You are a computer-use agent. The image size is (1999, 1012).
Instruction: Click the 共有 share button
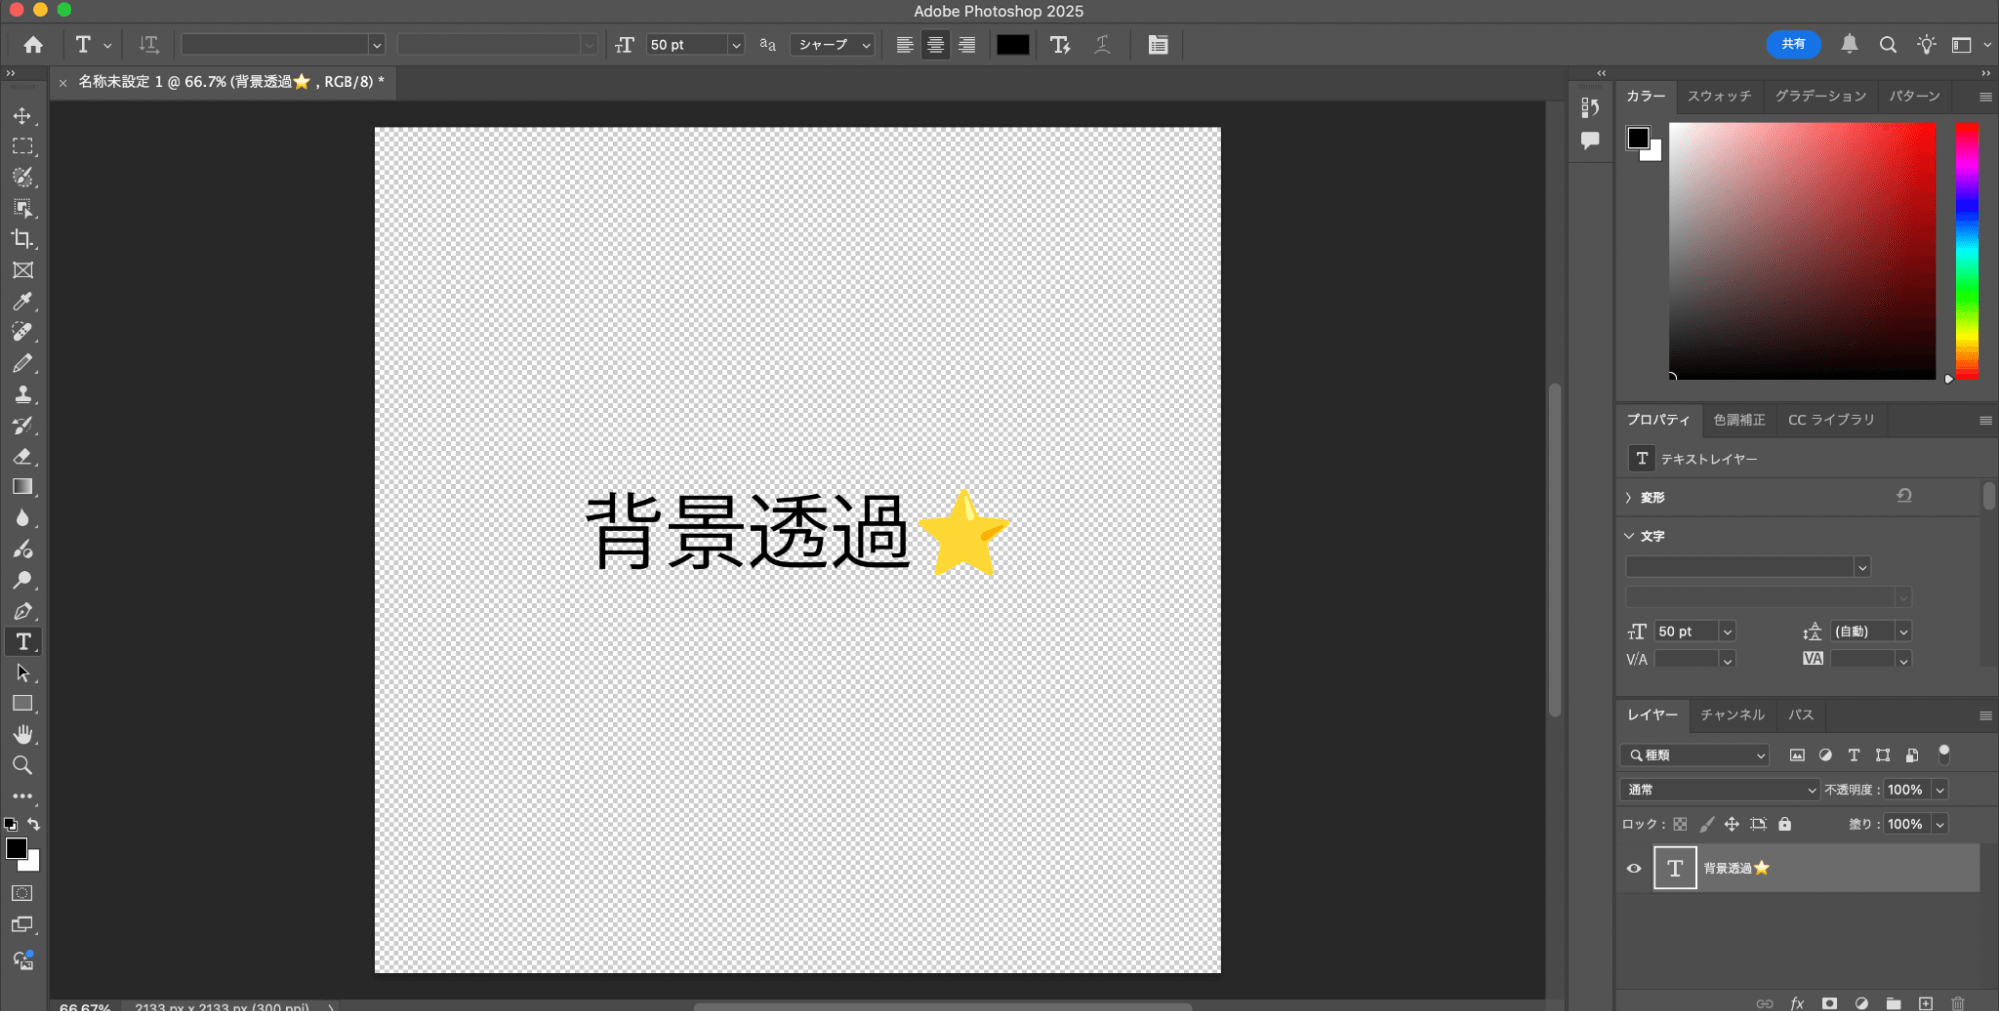(1794, 44)
